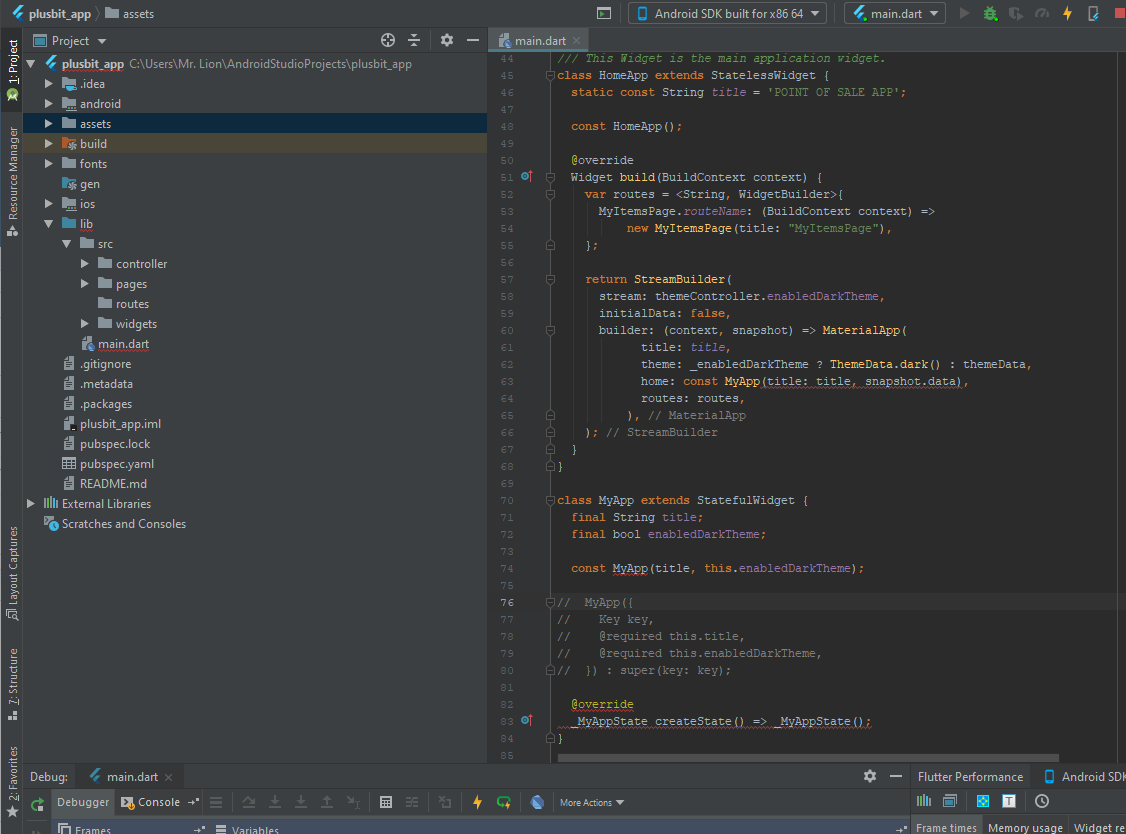This screenshot has width=1126, height=834.
Task: Open the Dart DevTools globe icon
Action: click(x=538, y=802)
